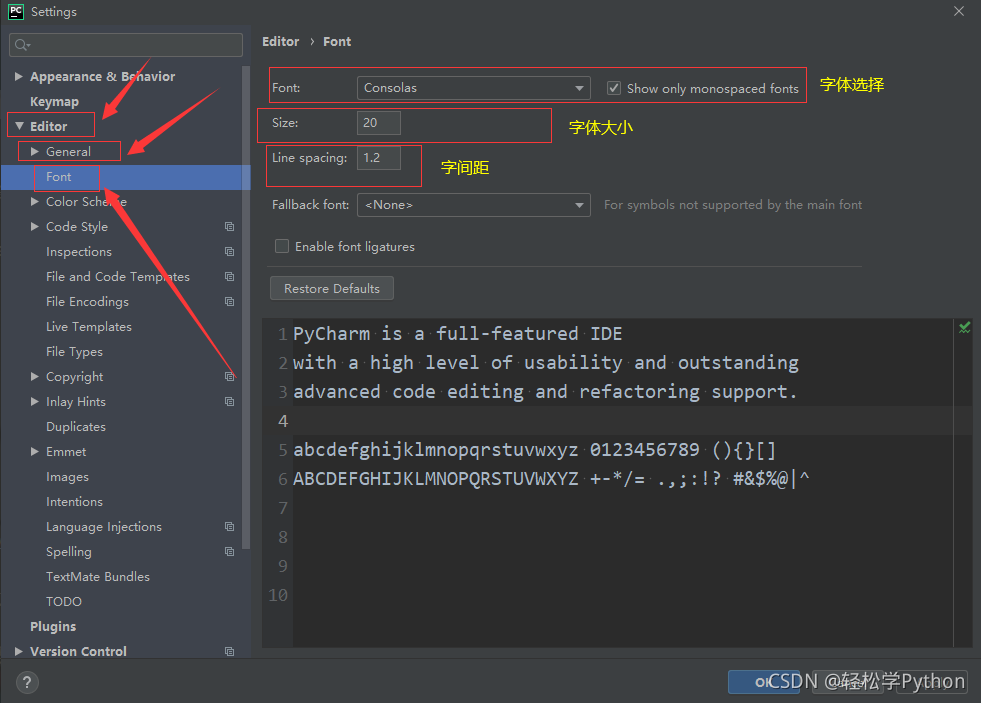Open the Font dropdown showing Consolas

click(x=474, y=88)
